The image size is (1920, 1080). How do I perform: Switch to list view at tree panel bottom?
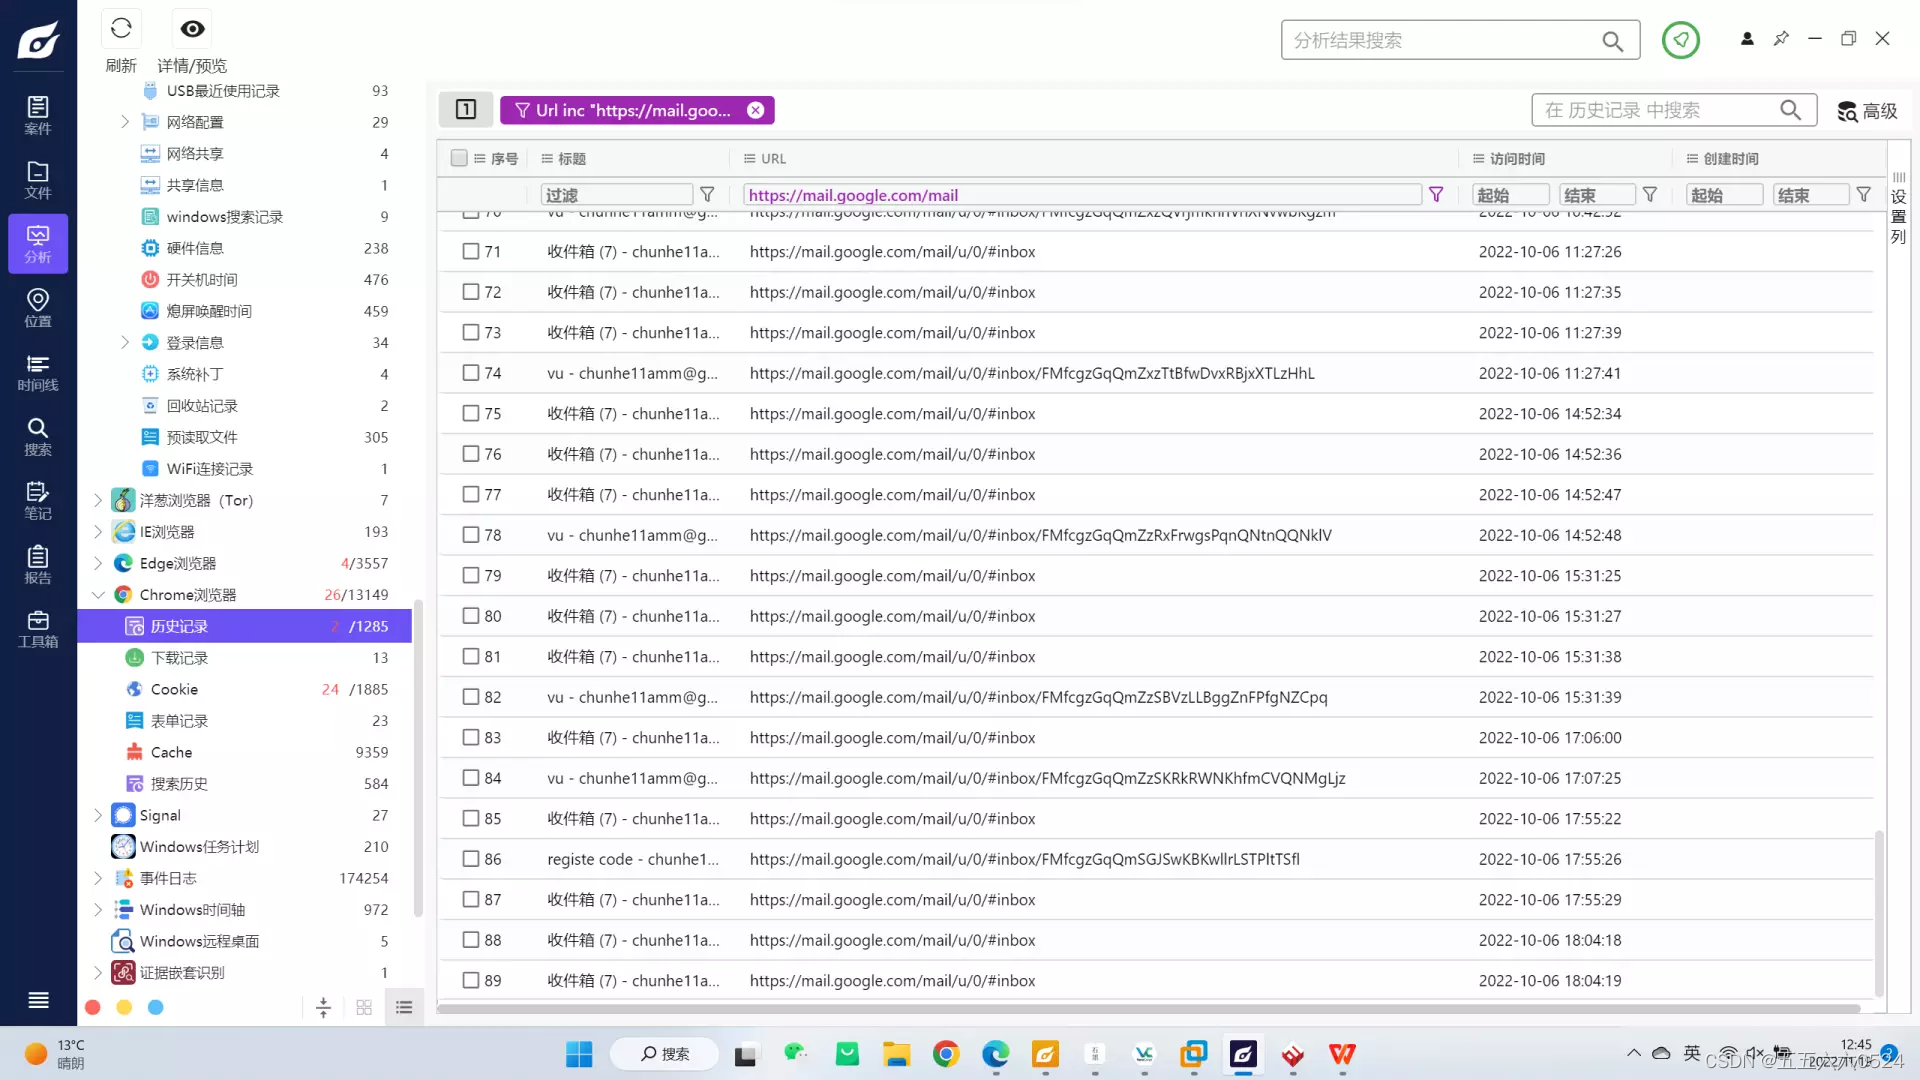404,1008
